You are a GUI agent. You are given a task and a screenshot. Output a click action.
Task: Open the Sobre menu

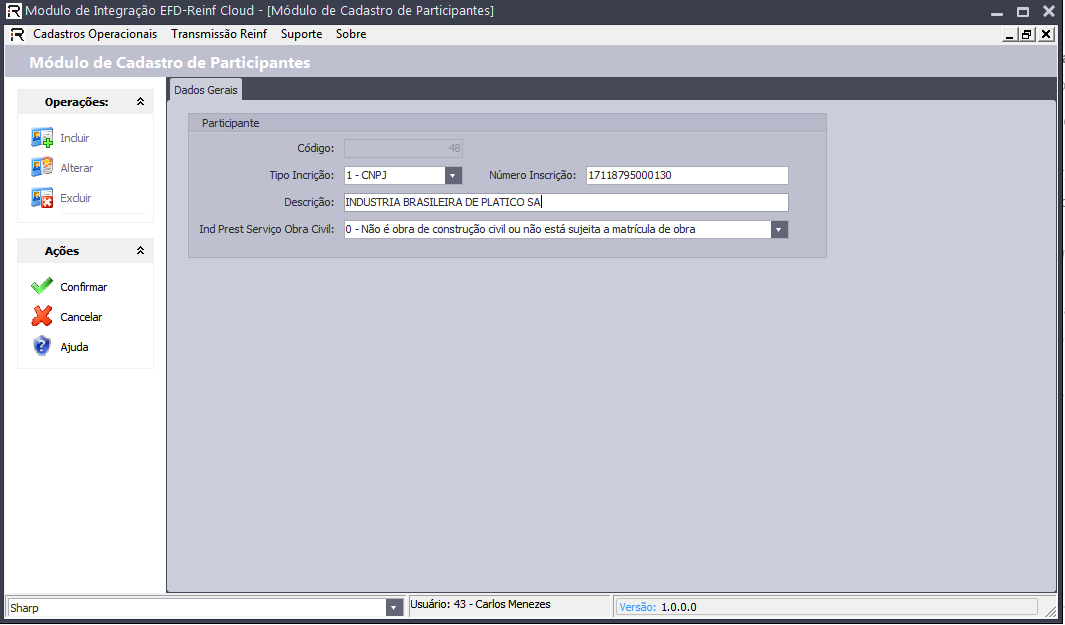click(351, 34)
